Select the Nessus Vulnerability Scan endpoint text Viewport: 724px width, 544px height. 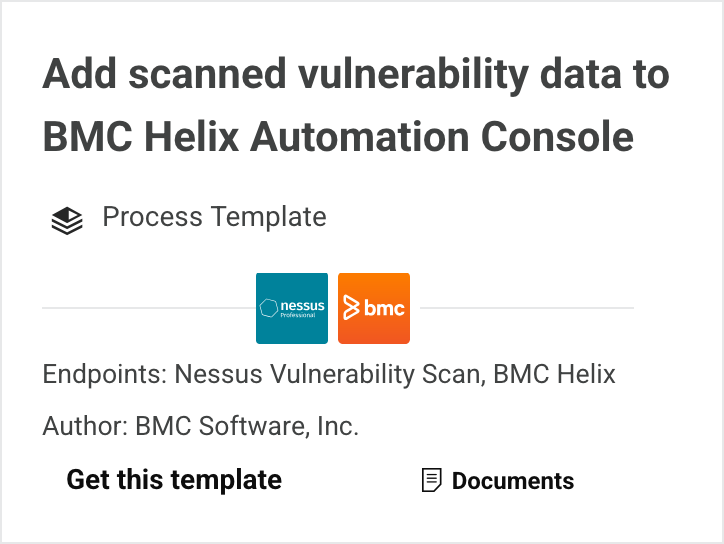329,375
